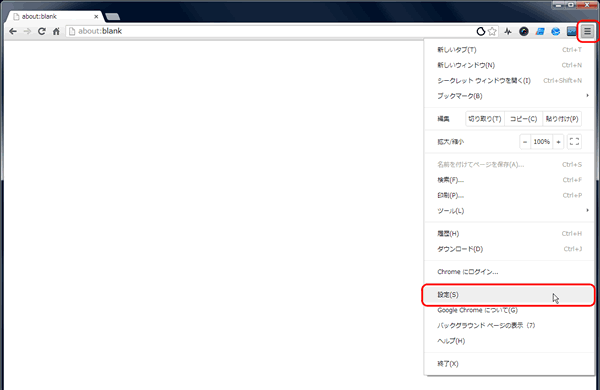Click the blue monitor graph extension icon

pos(571,31)
